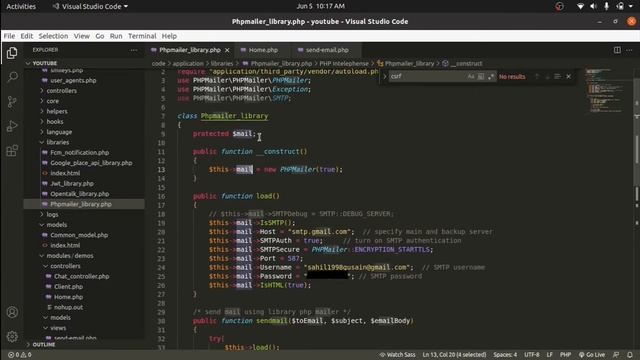Toggle Find in Selection in find widget
The height and width of the screenshot is (360, 640).
point(557,76)
